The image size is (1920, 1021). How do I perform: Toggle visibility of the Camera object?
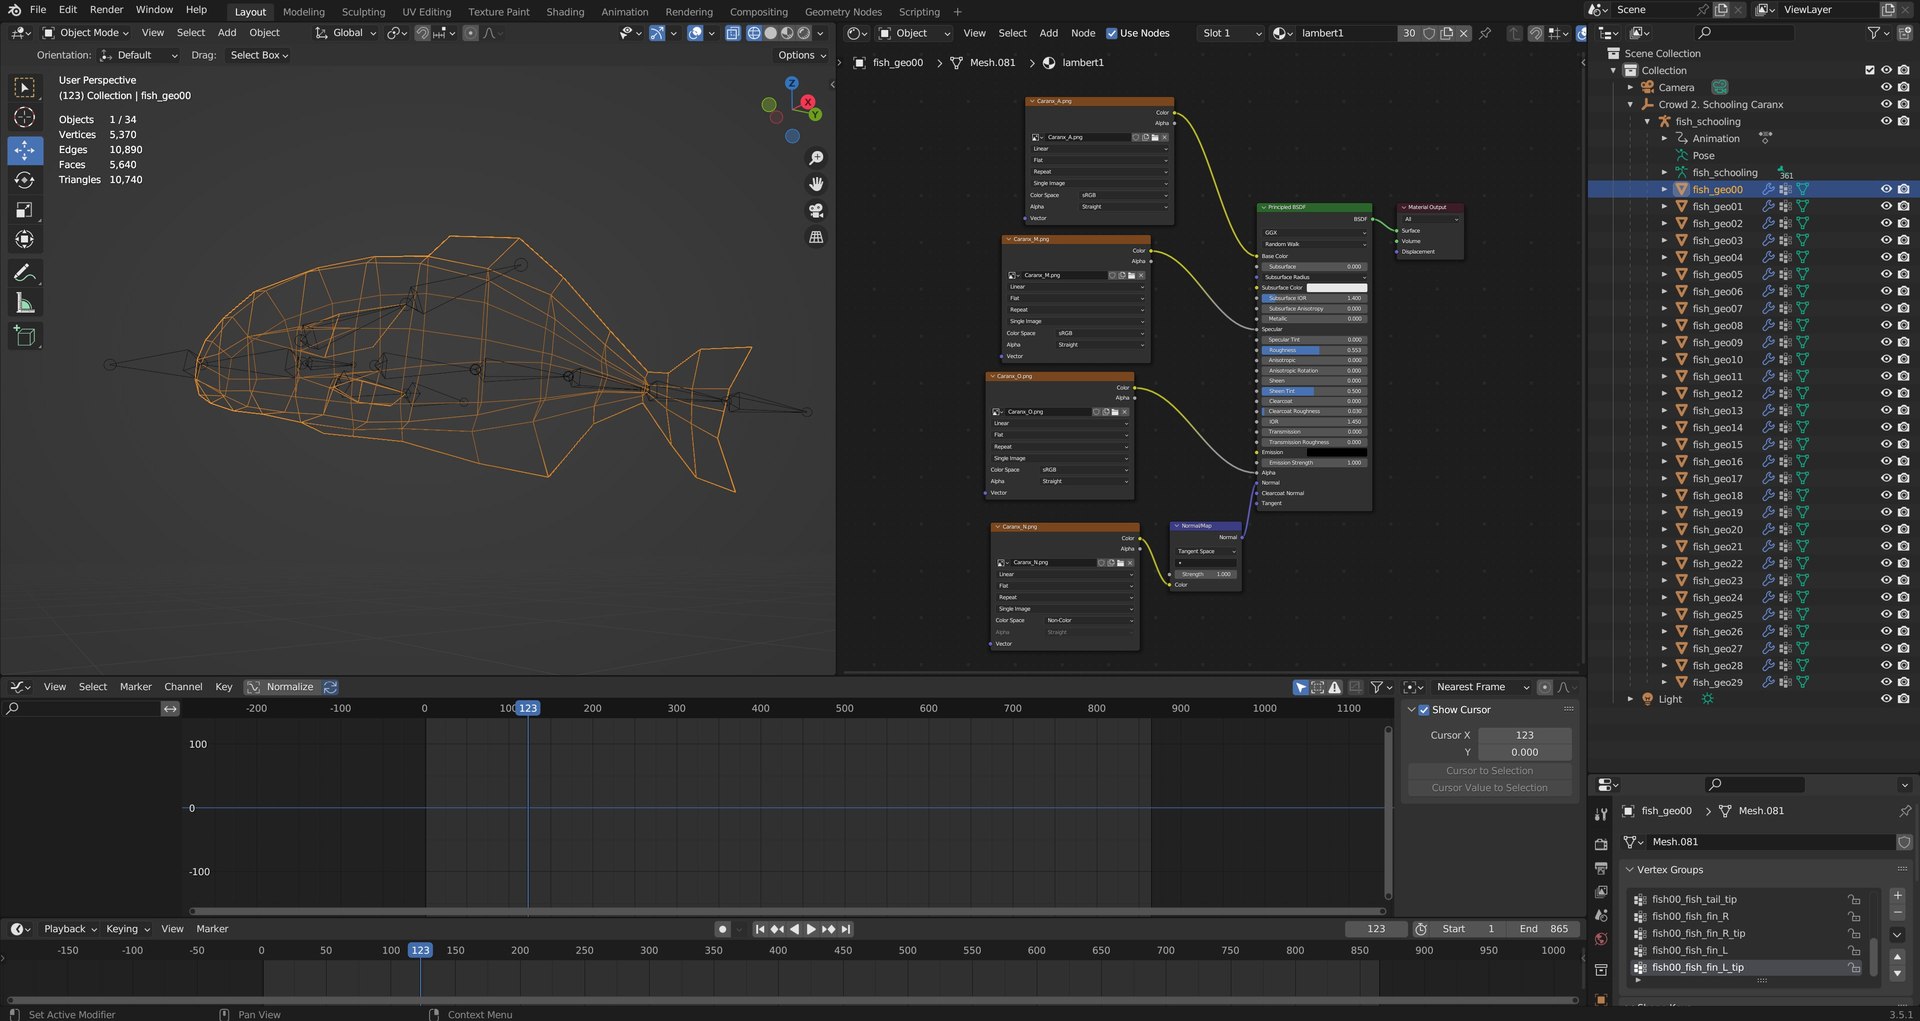[1886, 87]
